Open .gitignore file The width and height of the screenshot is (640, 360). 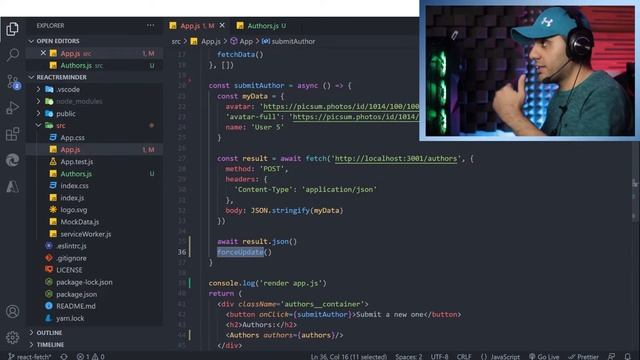click(x=71, y=258)
